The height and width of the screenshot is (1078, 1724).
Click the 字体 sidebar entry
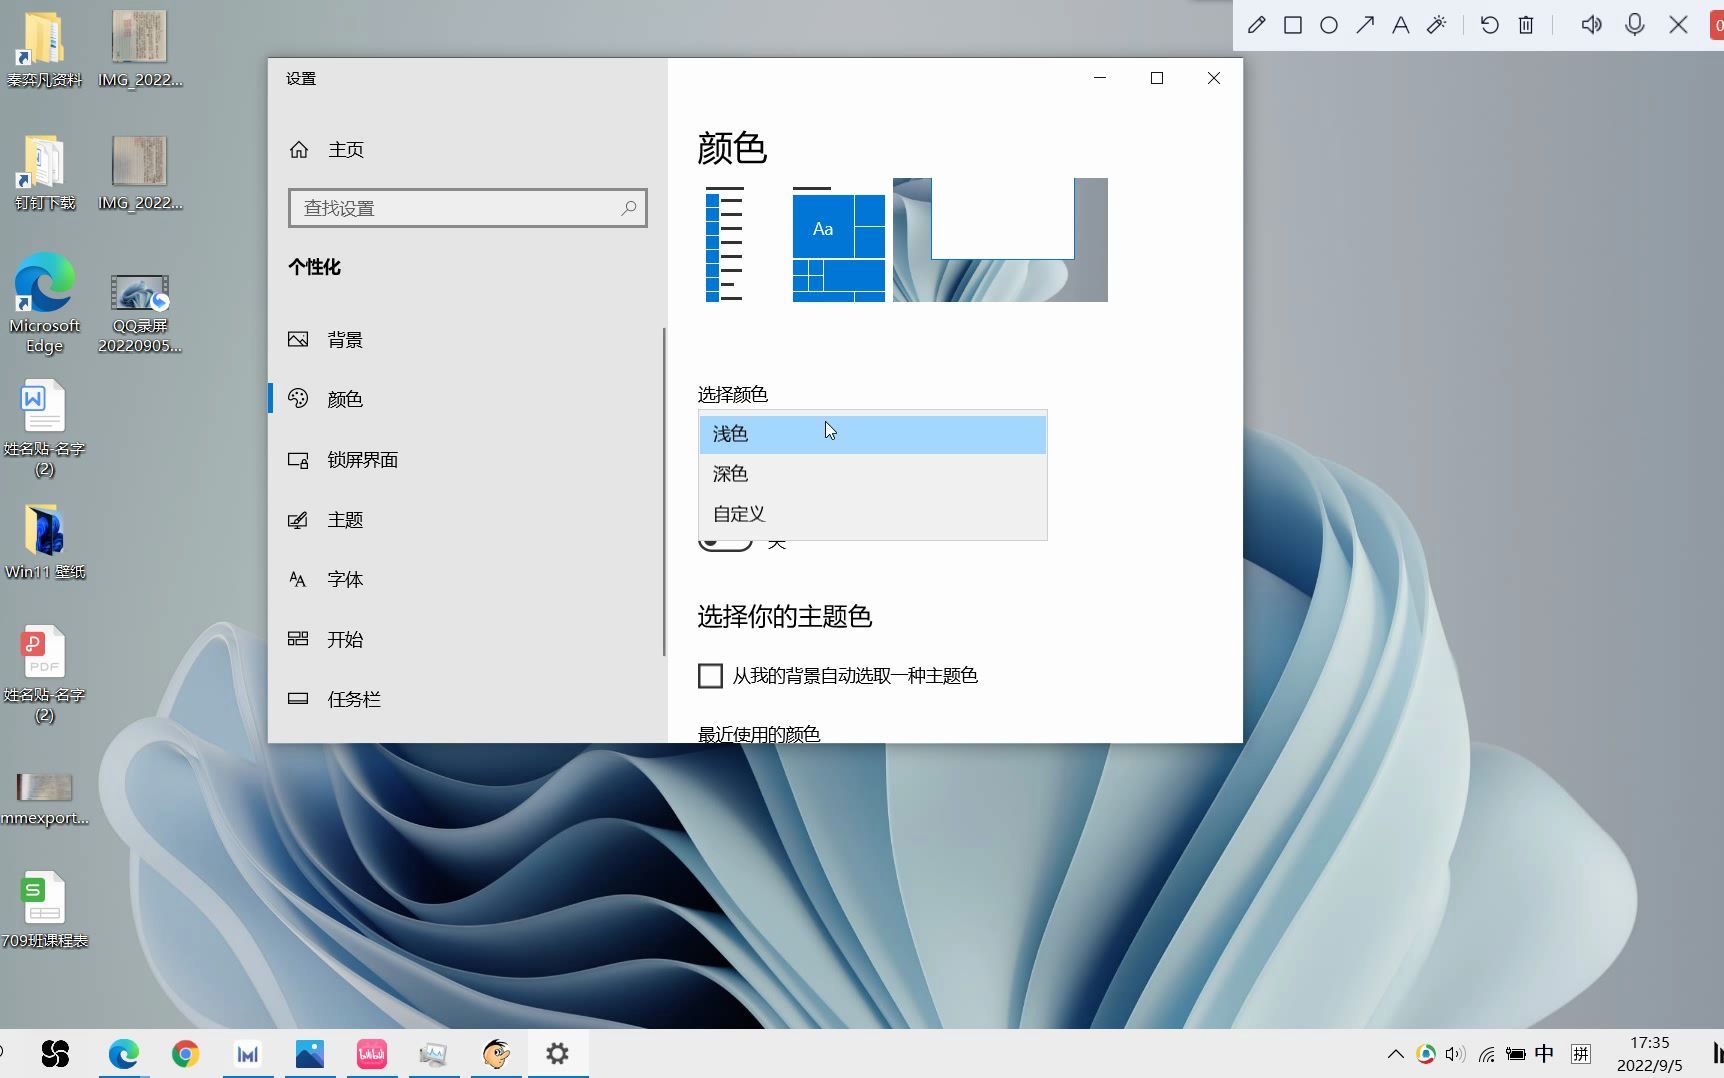(x=344, y=579)
